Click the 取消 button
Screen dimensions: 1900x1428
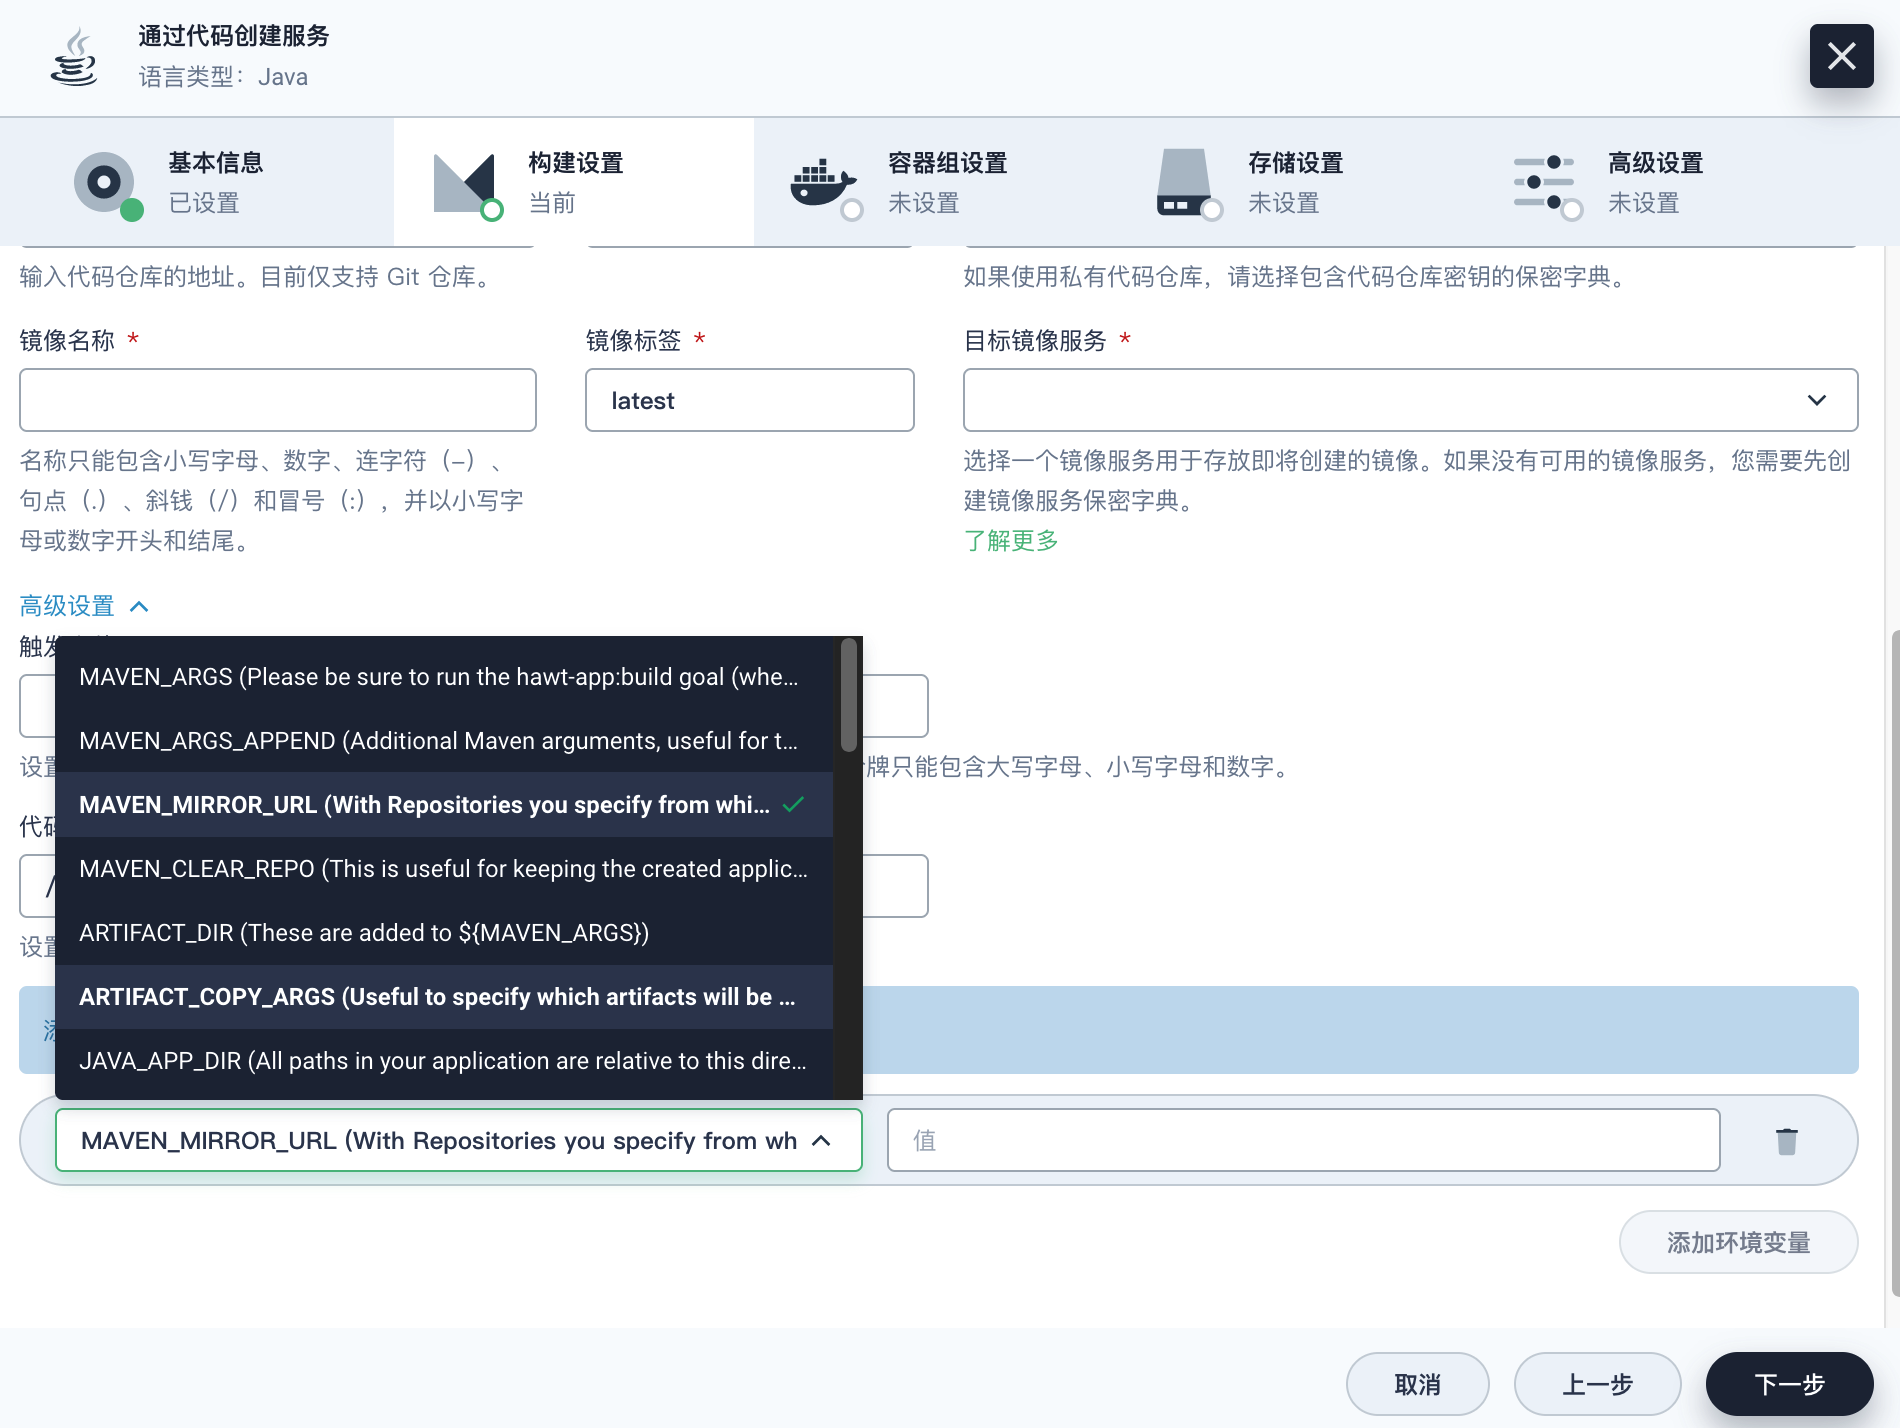pyautogui.click(x=1418, y=1384)
